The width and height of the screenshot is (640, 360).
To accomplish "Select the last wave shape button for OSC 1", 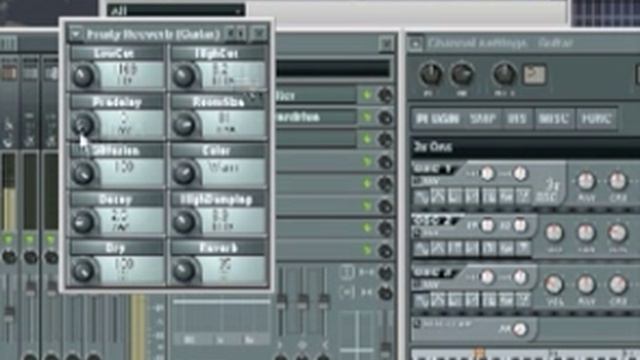I will click(523, 198).
